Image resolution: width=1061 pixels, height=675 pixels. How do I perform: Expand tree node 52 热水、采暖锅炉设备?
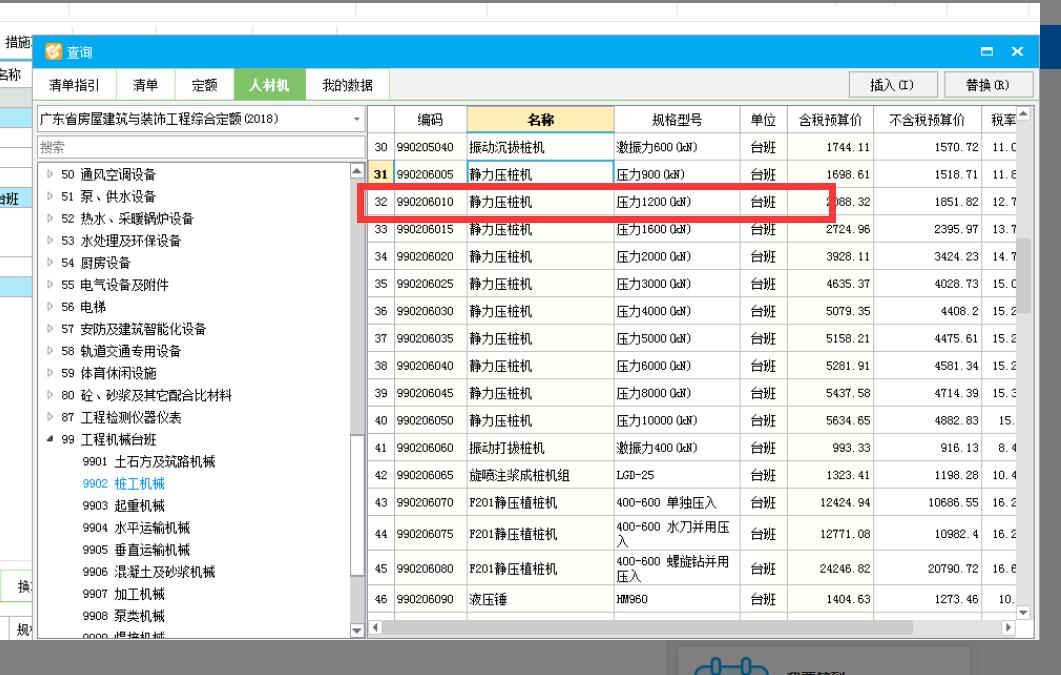(x=50, y=218)
